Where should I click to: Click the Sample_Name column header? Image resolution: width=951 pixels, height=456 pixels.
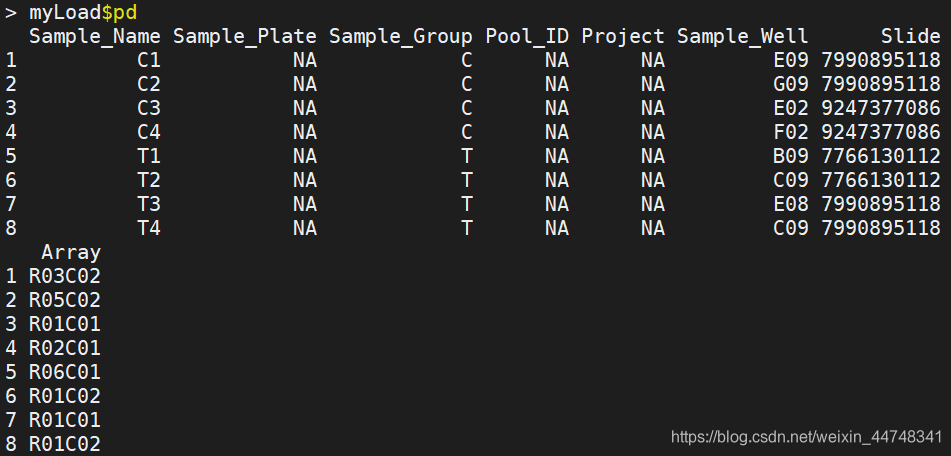(x=95, y=37)
